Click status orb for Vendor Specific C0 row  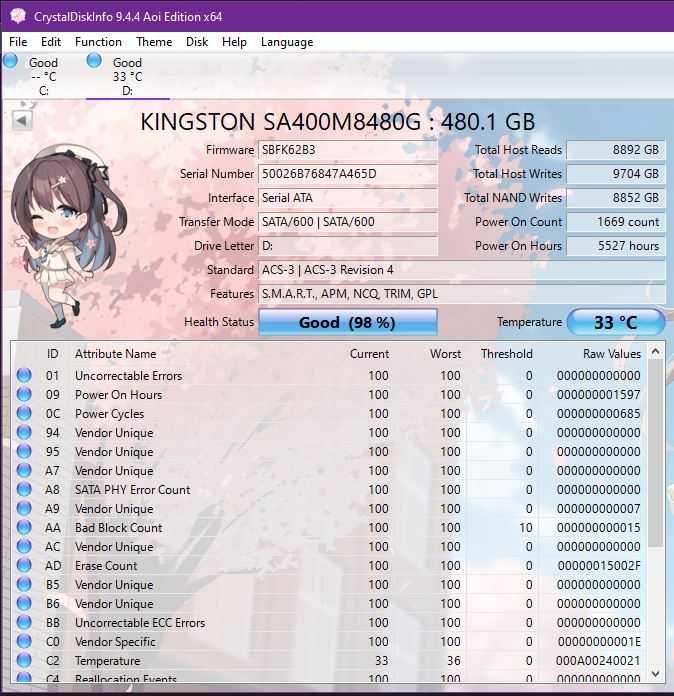pos(24,641)
